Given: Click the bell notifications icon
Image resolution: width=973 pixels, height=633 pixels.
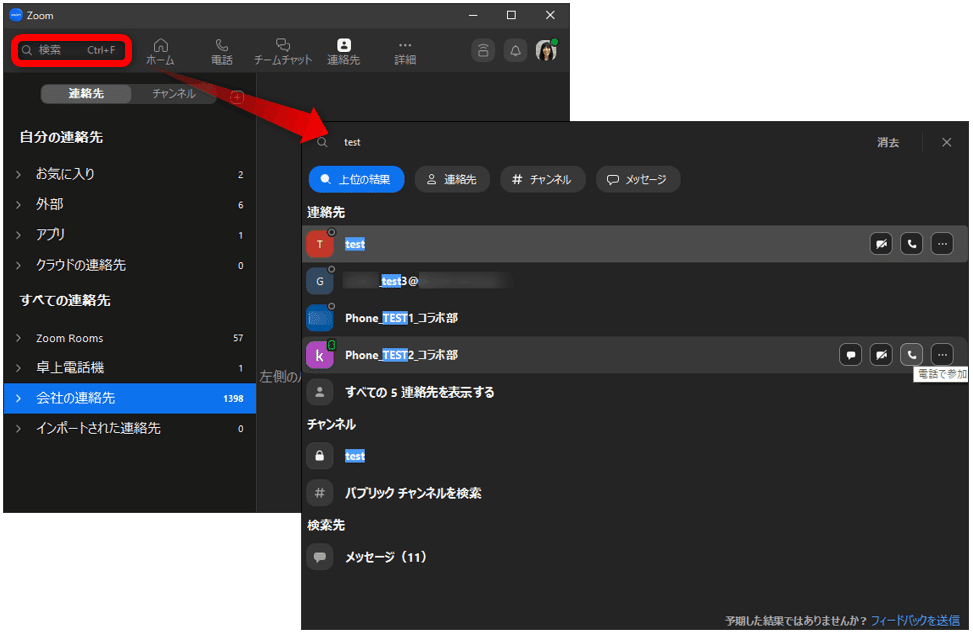Looking at the screenshot, I should point(515,50).
